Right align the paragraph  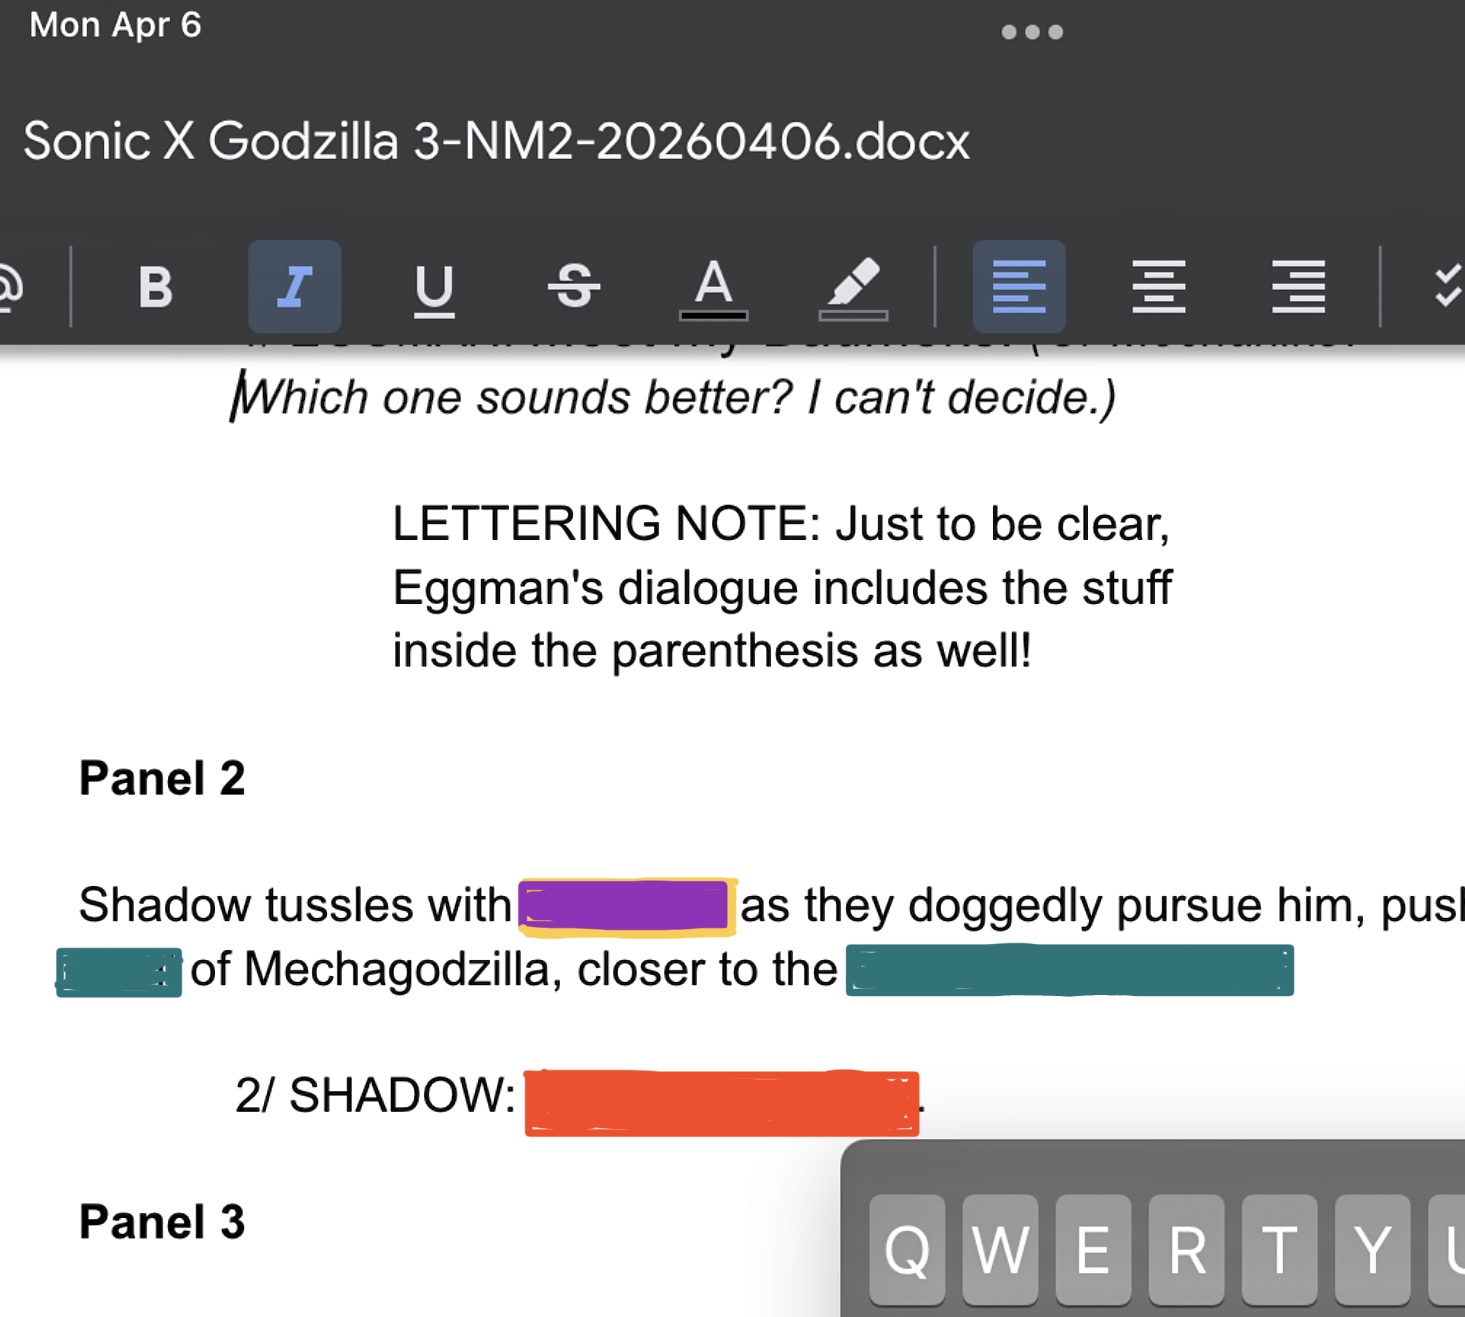point(1298,287)
